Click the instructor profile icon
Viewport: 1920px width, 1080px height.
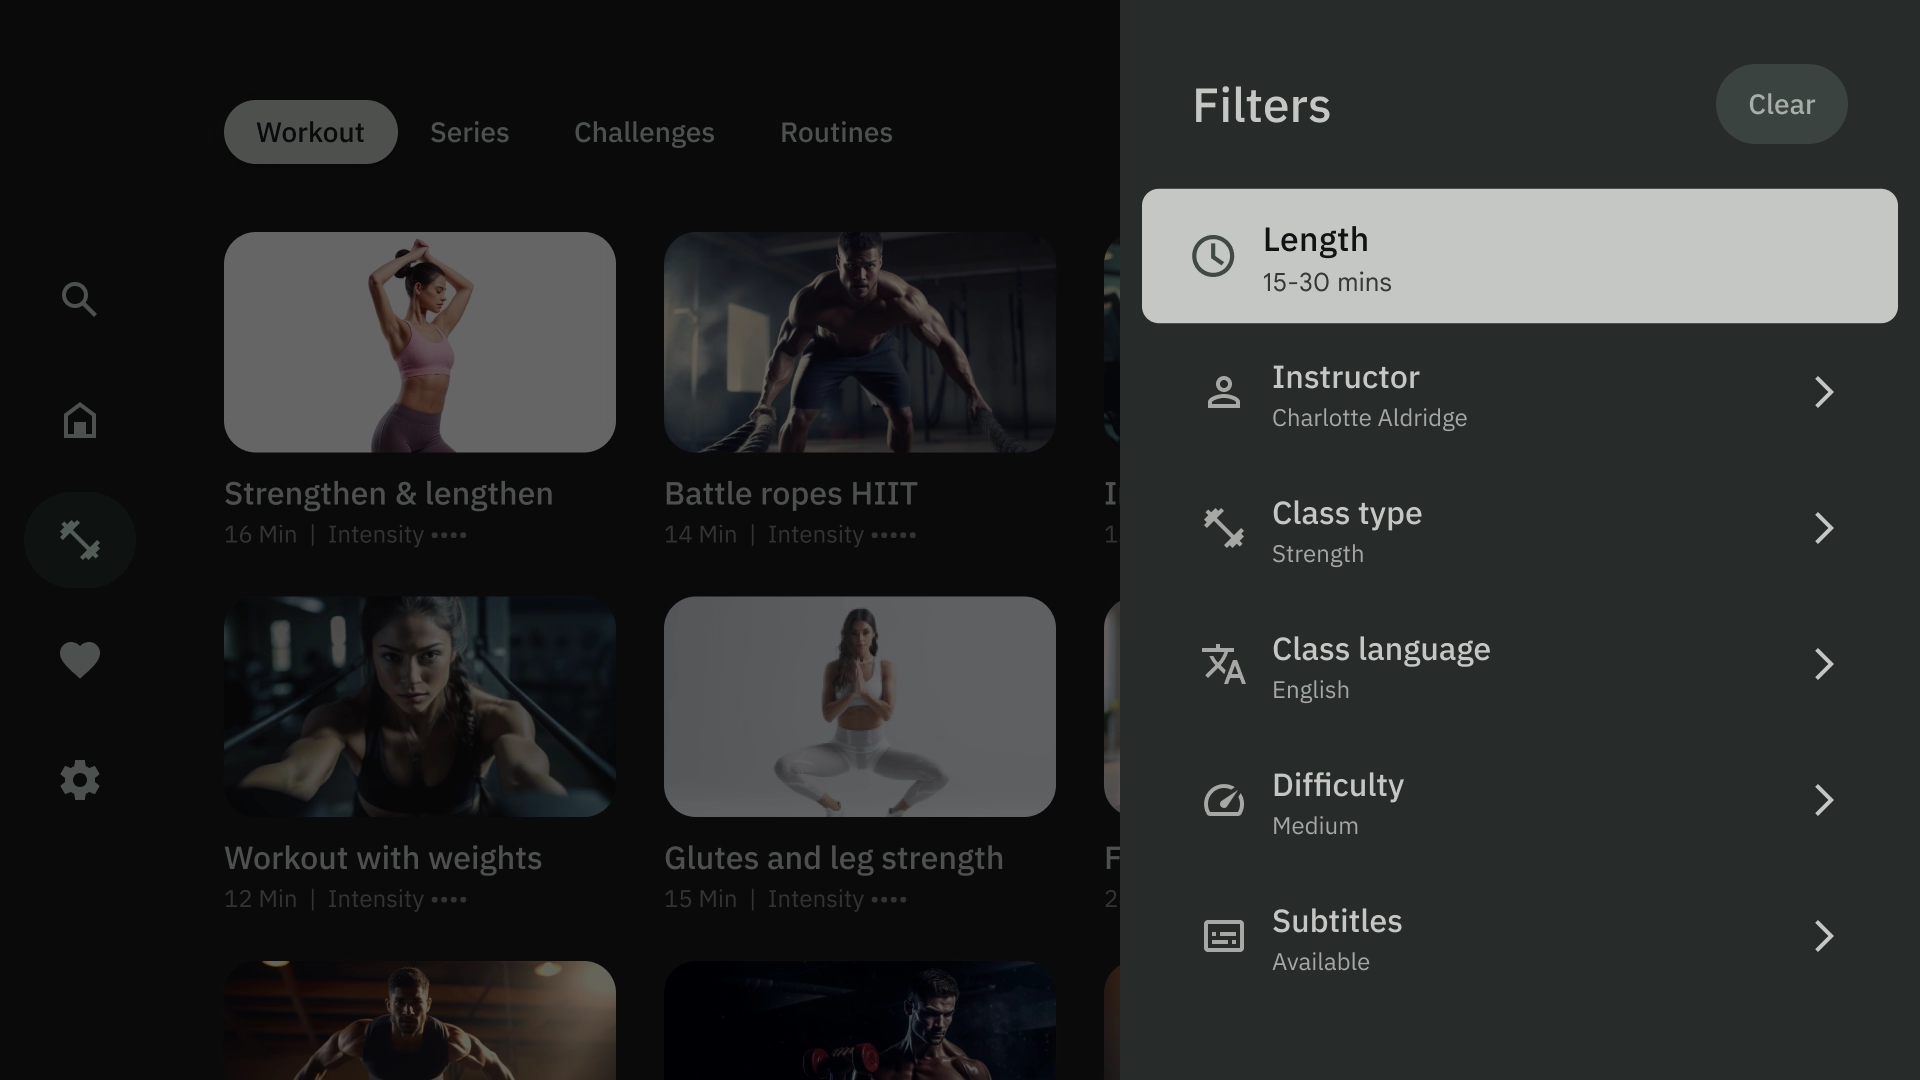(1222, 393)
